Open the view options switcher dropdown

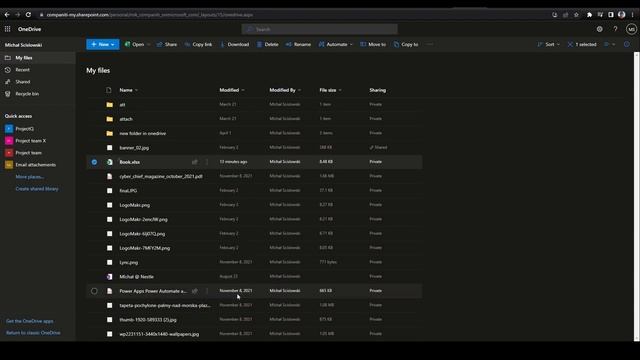click(x=609, y=44)
